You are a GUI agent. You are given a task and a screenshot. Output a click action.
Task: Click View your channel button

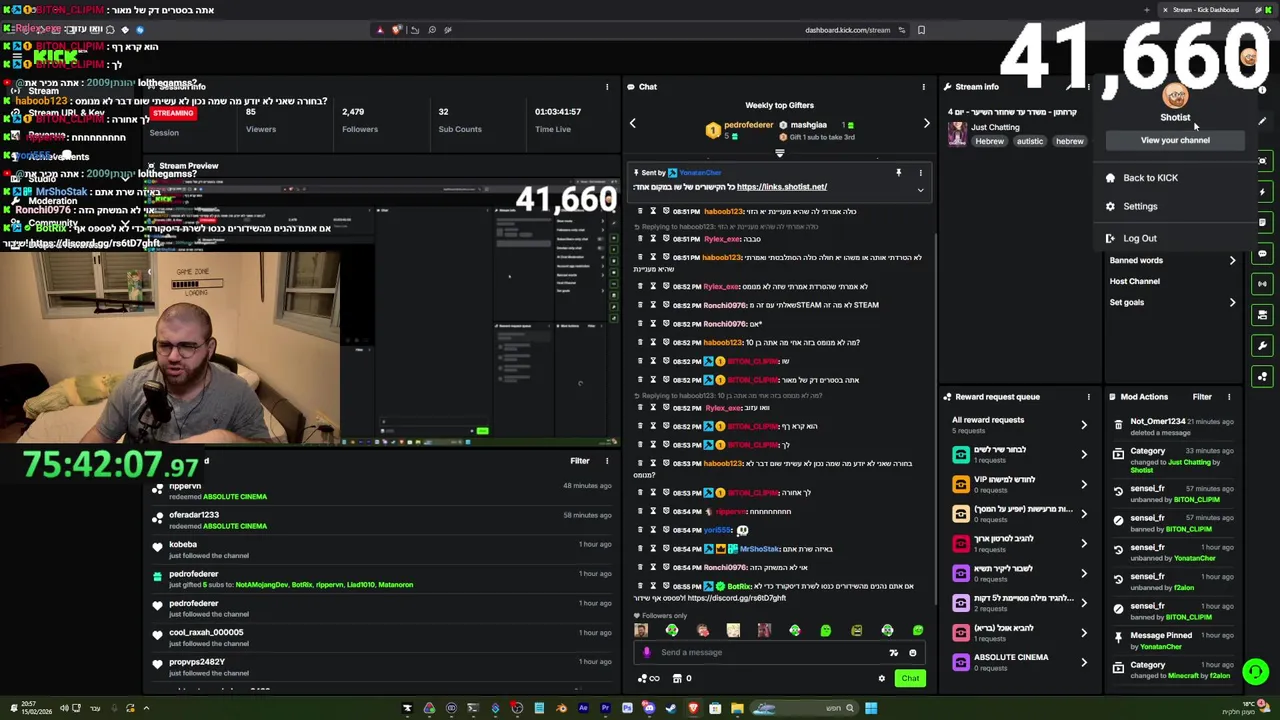tap(1175, 140)
